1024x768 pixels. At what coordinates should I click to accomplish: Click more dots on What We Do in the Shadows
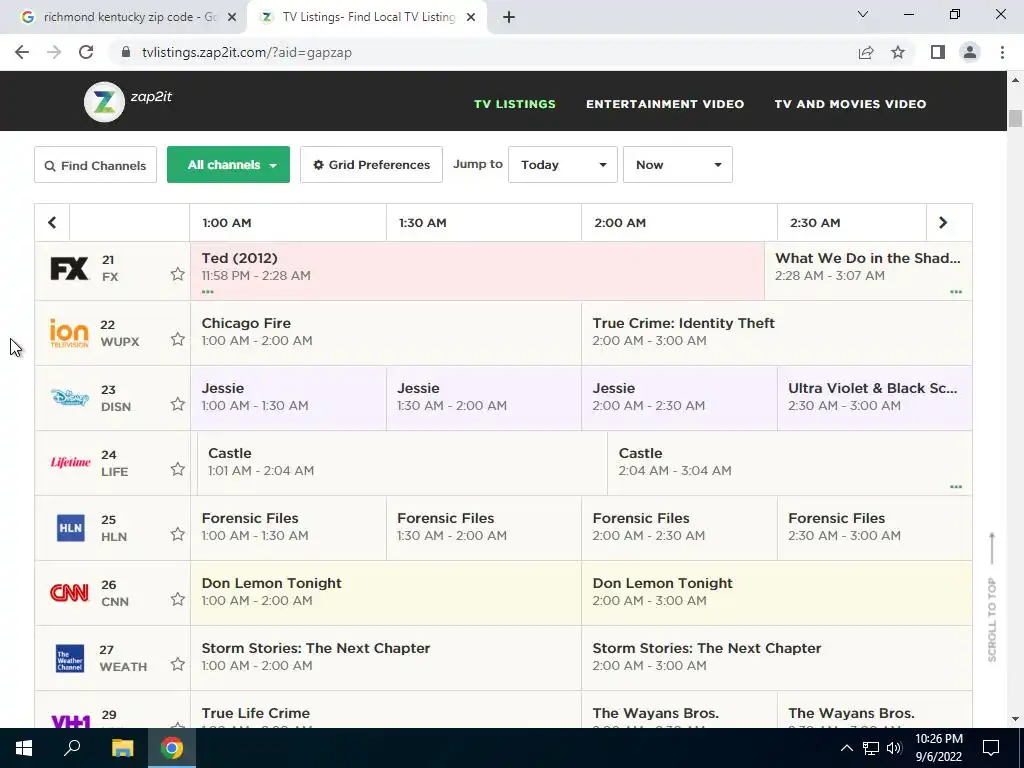[956, 292]
